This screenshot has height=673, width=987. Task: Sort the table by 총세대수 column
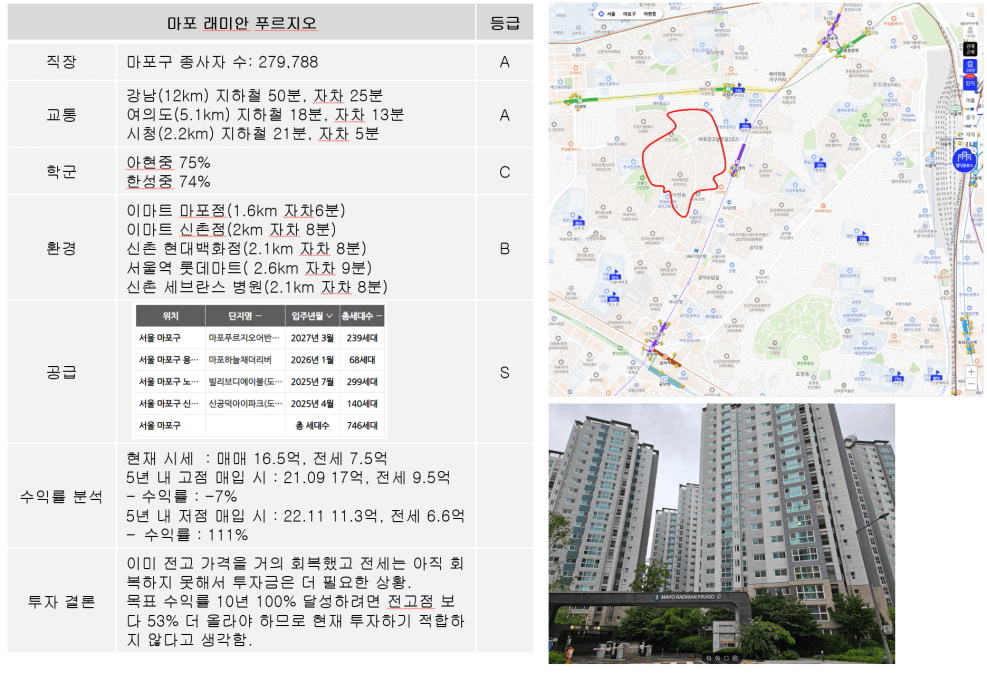click(x=361, y=316)
